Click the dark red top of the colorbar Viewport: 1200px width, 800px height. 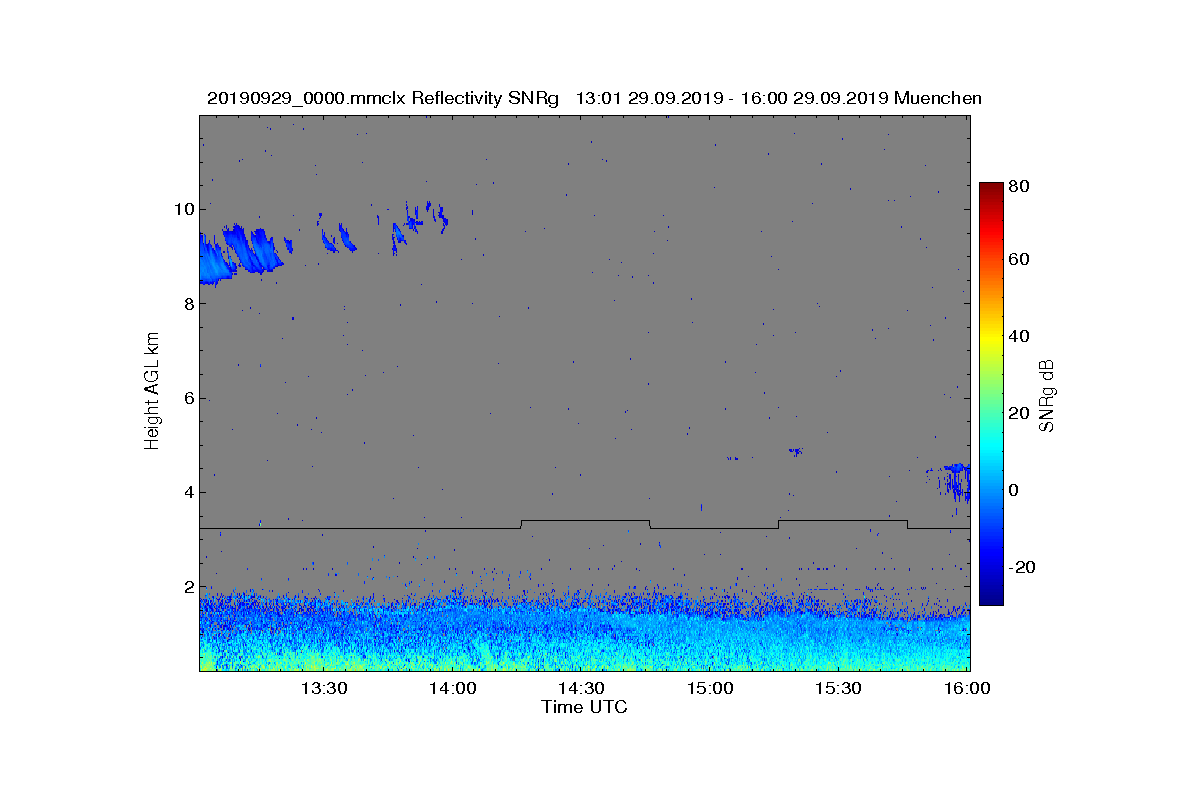point(991,190)
